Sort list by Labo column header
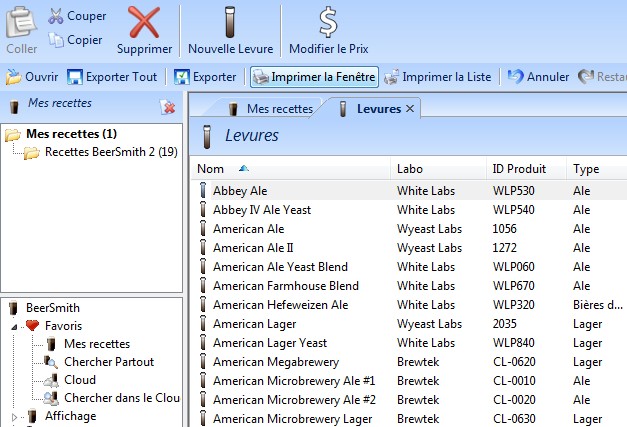627x427 pixels. pos(410,168)
